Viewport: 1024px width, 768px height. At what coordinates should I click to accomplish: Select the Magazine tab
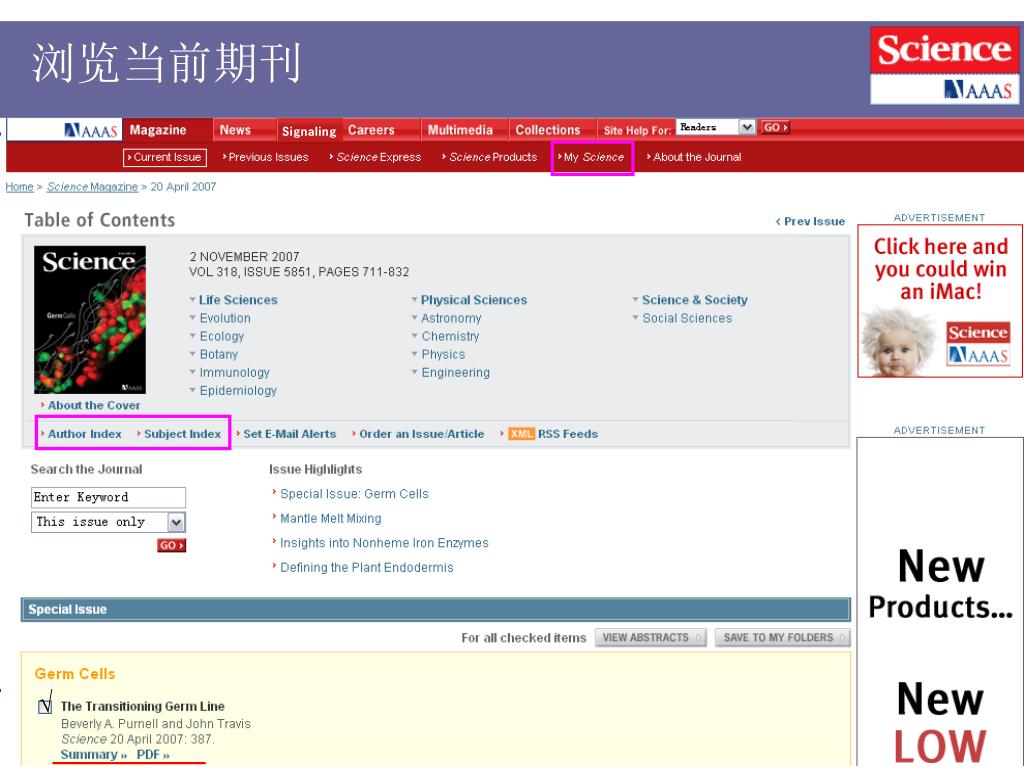pyautogui.click(x=168, y=130)
